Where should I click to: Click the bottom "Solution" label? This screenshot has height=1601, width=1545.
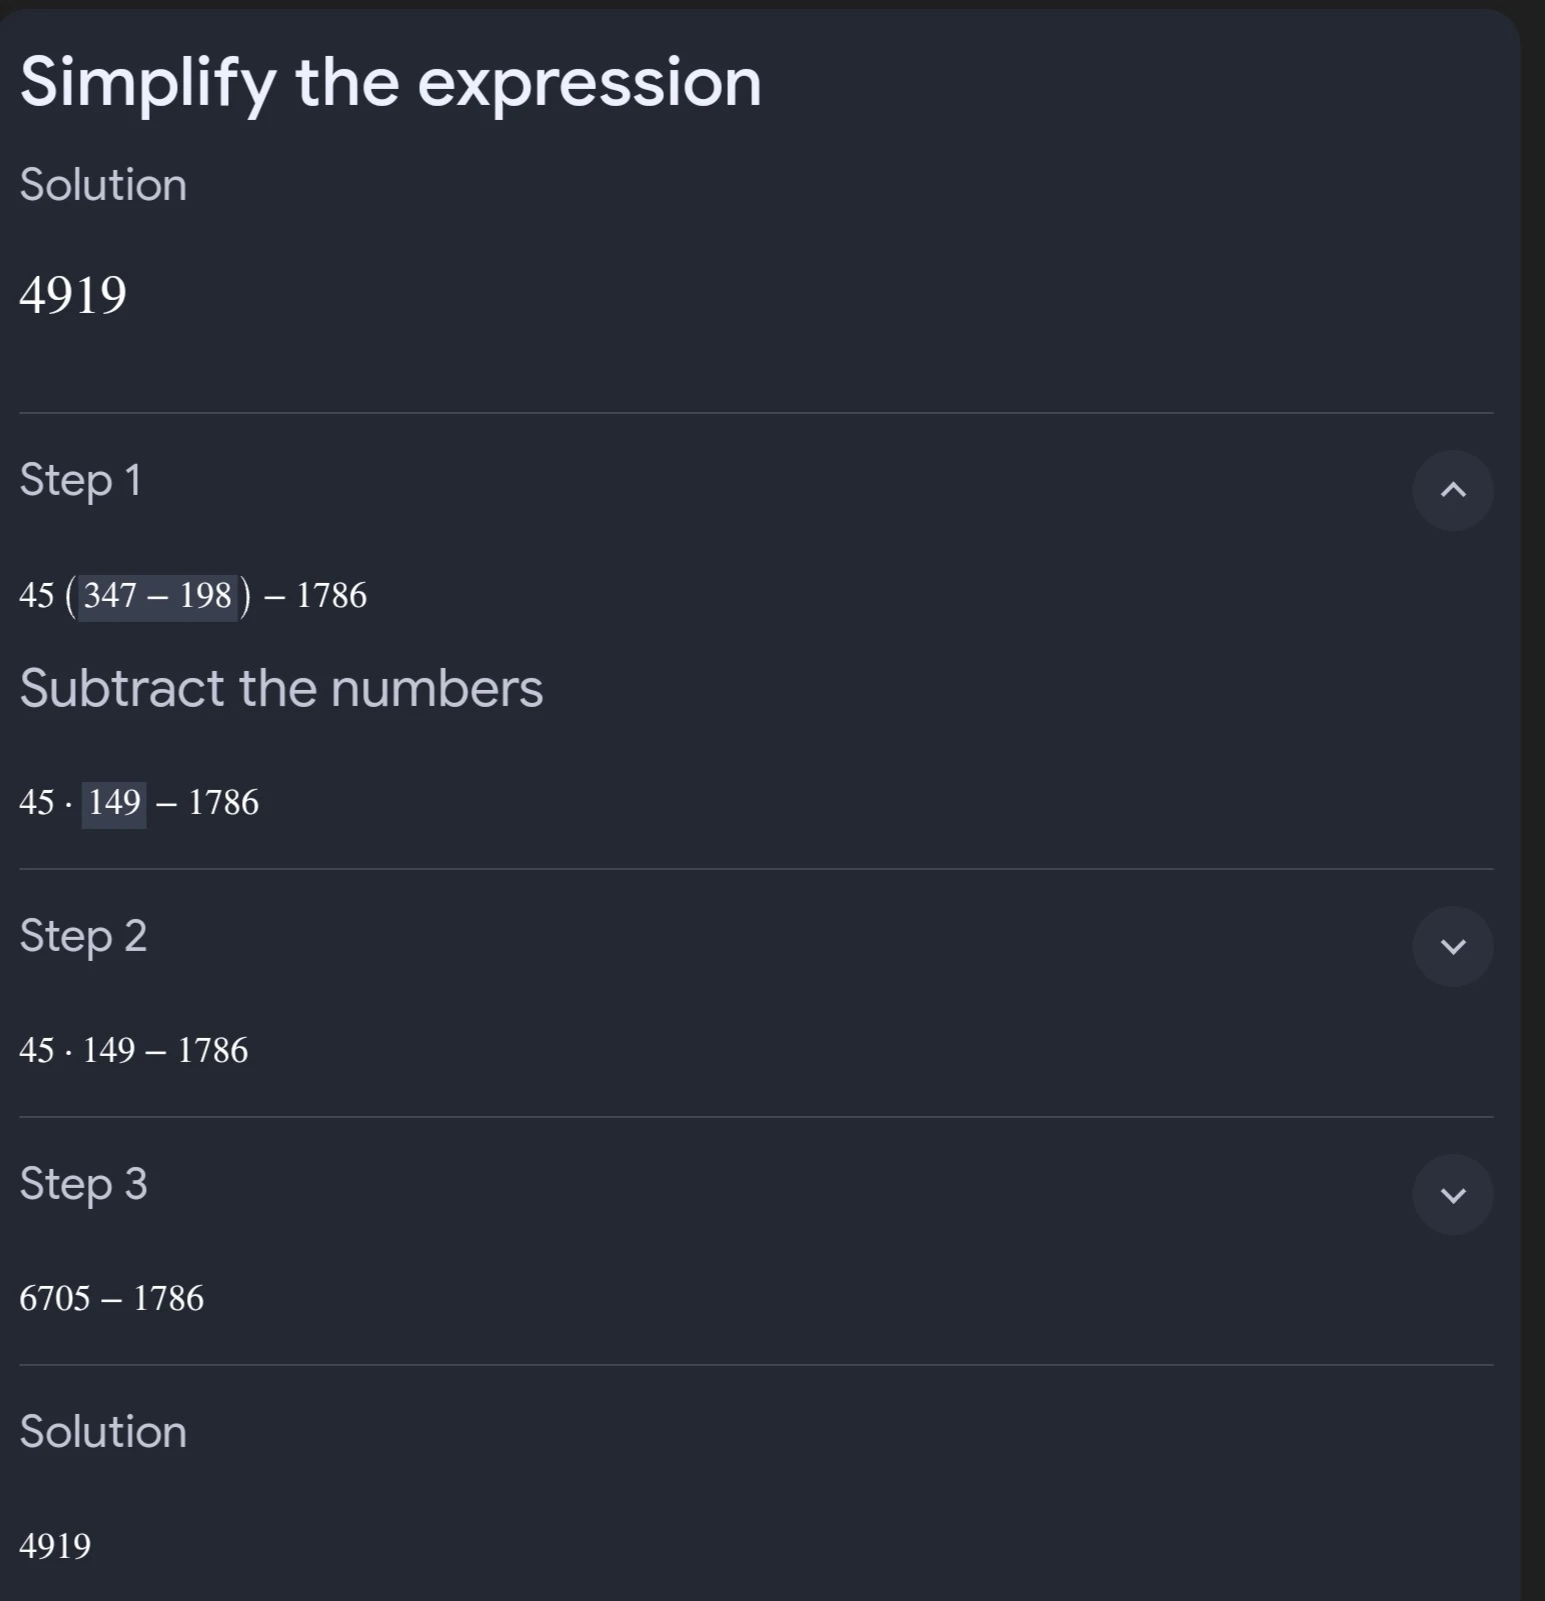click(x=103, y=1432)
